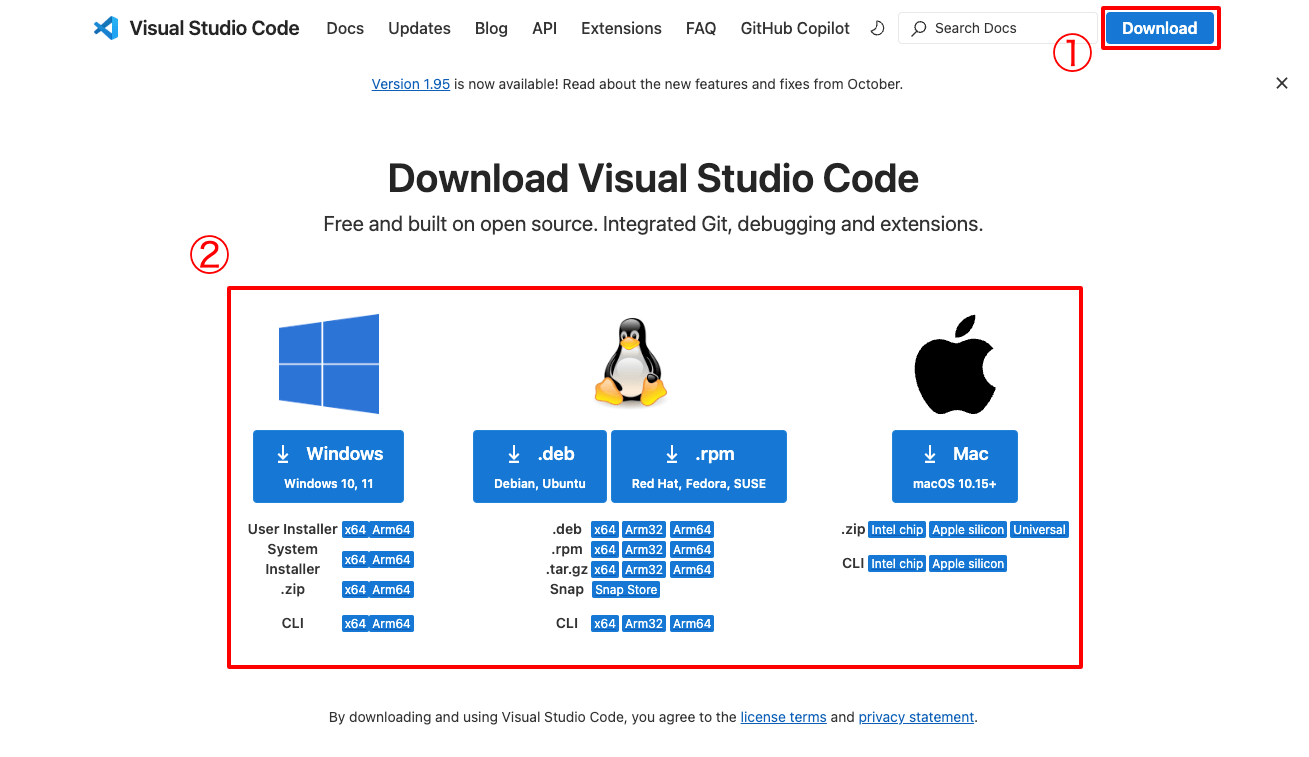Click the blue Download button top right
The height and width of the screenshot is (757, 1309).
[1160, 28]
